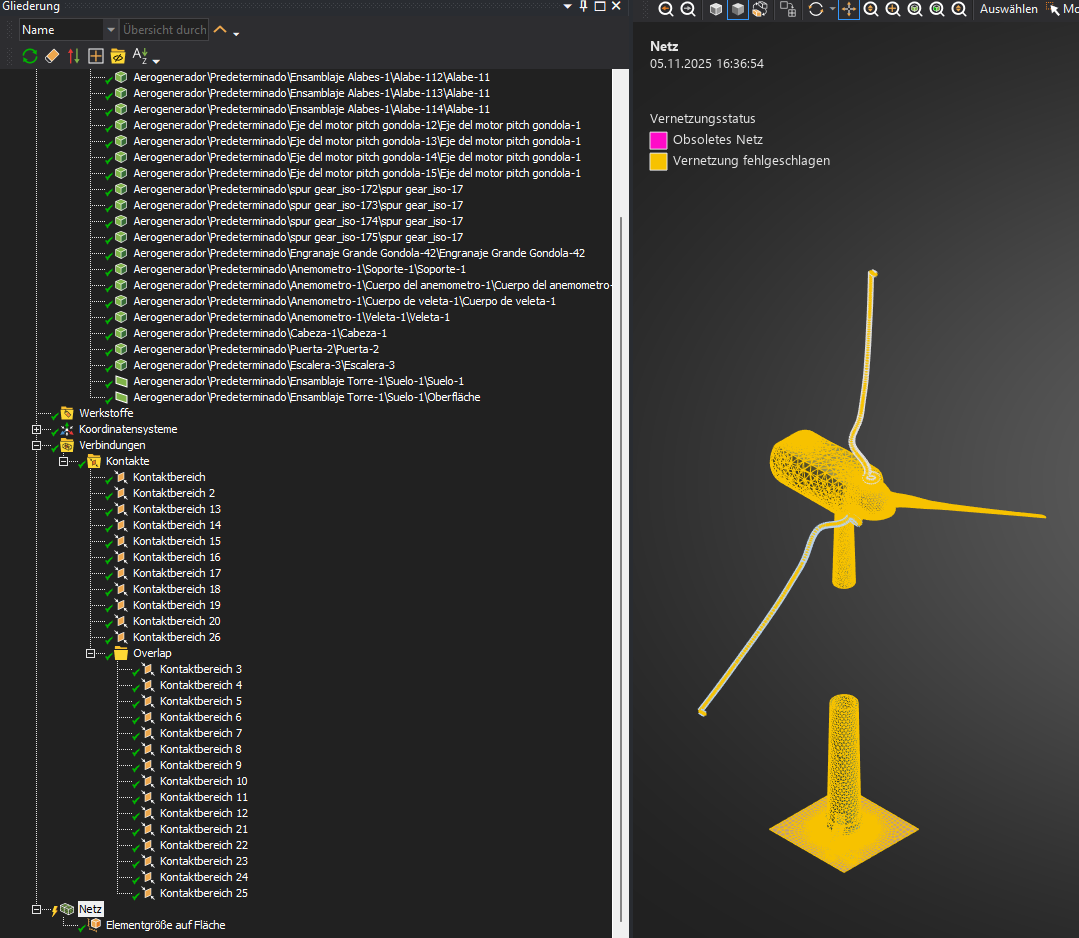
Task: Click the rotate view icon
Action: tap(817, 9)
